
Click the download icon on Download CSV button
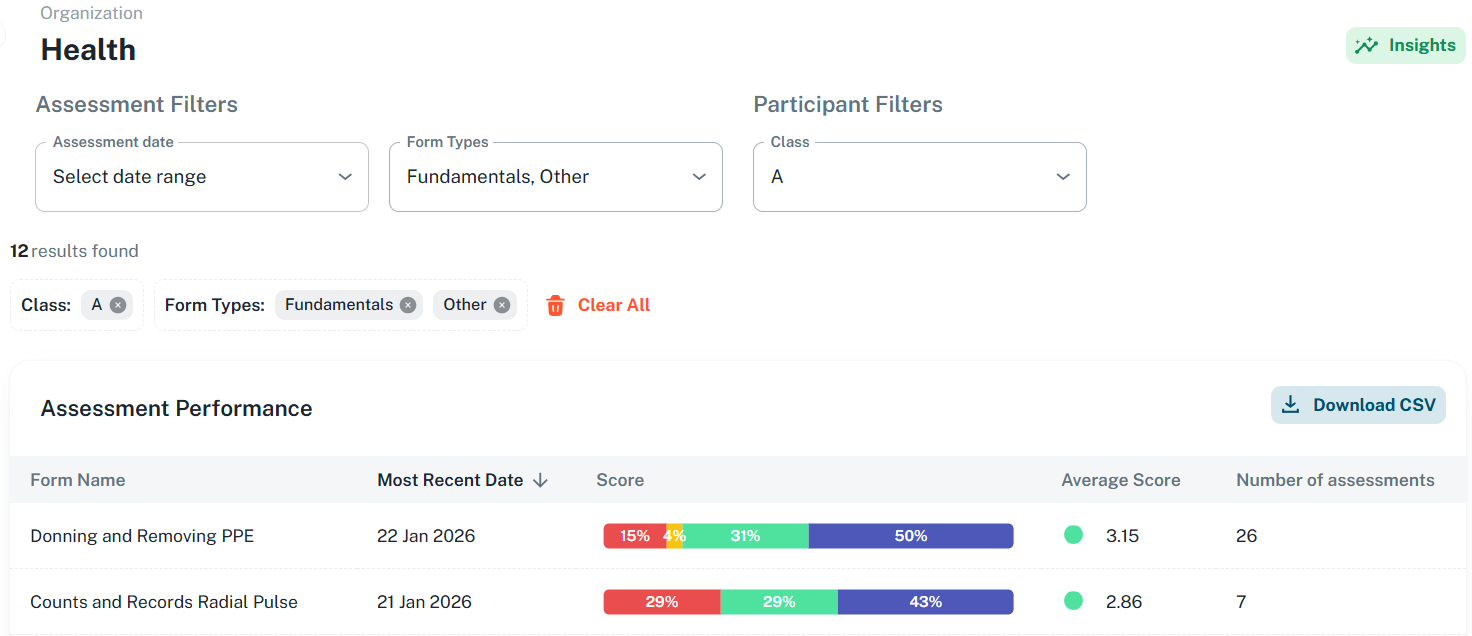pyautogui.click(x=1290, y=404)
